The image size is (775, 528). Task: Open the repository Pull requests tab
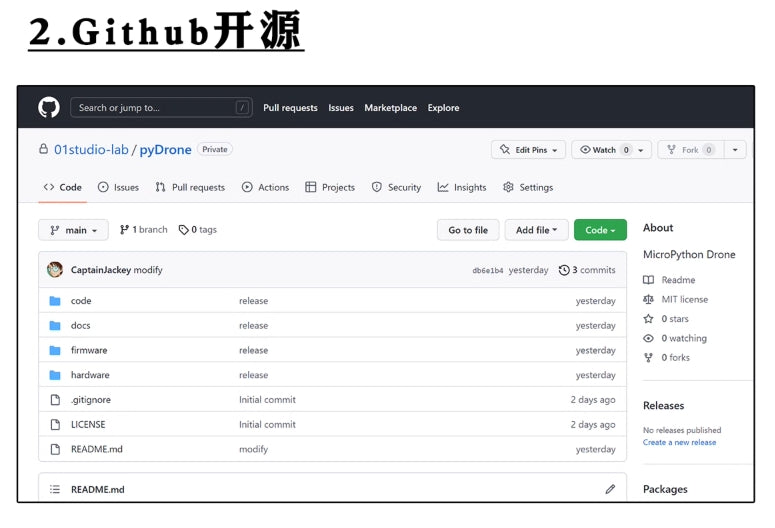[190, 187]
